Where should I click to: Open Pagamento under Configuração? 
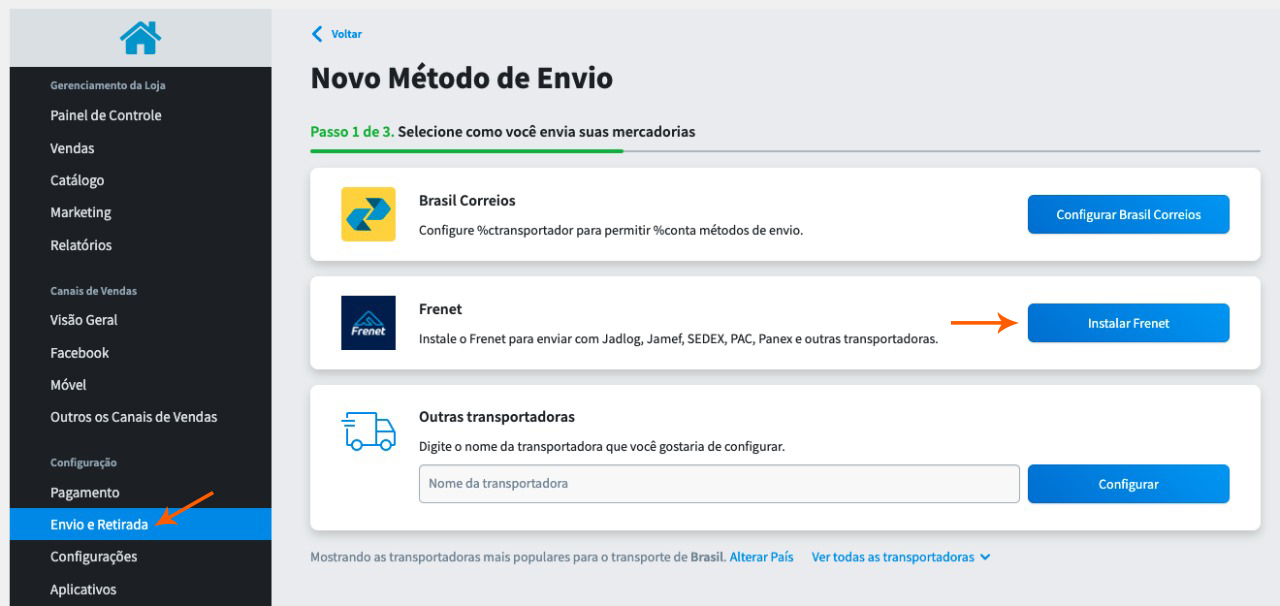84,492
